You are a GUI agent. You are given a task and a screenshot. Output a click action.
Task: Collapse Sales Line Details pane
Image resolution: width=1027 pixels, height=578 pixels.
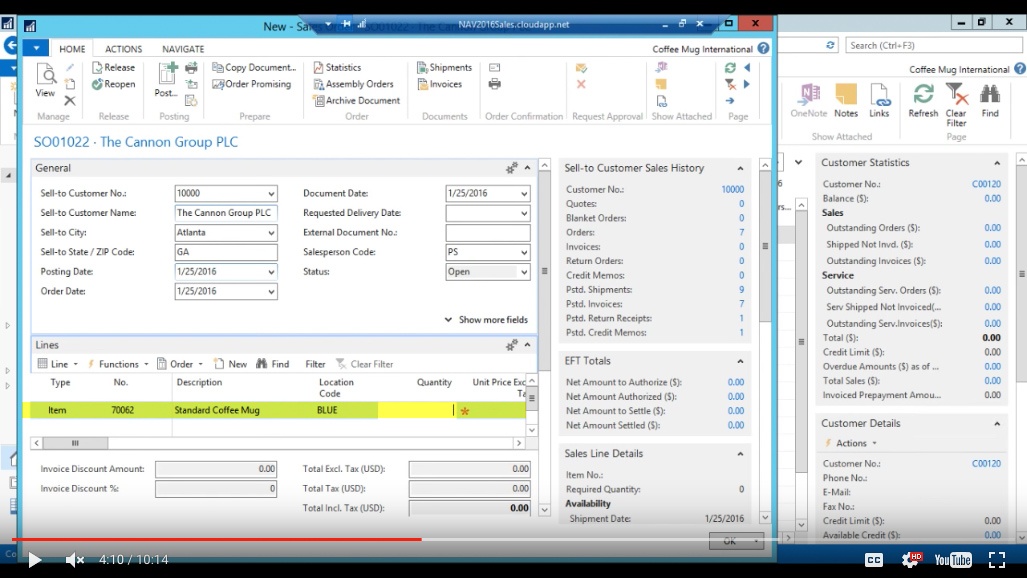[x=740, y=453]
